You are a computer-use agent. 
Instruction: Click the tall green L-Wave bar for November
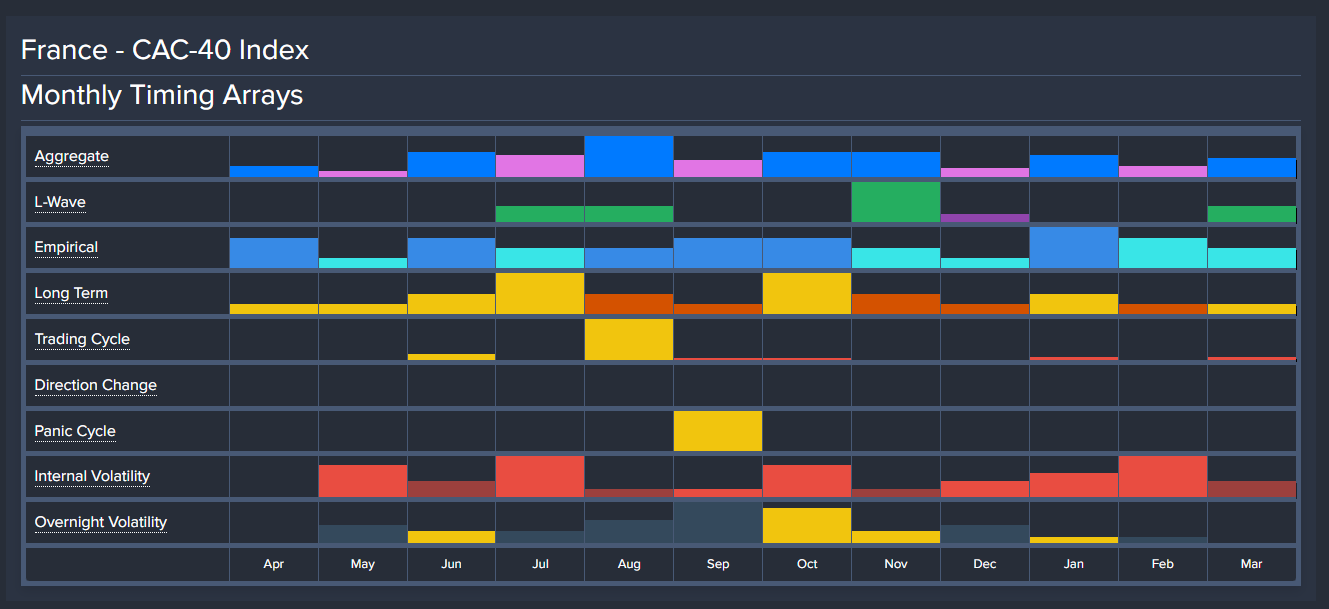(896, 202)
